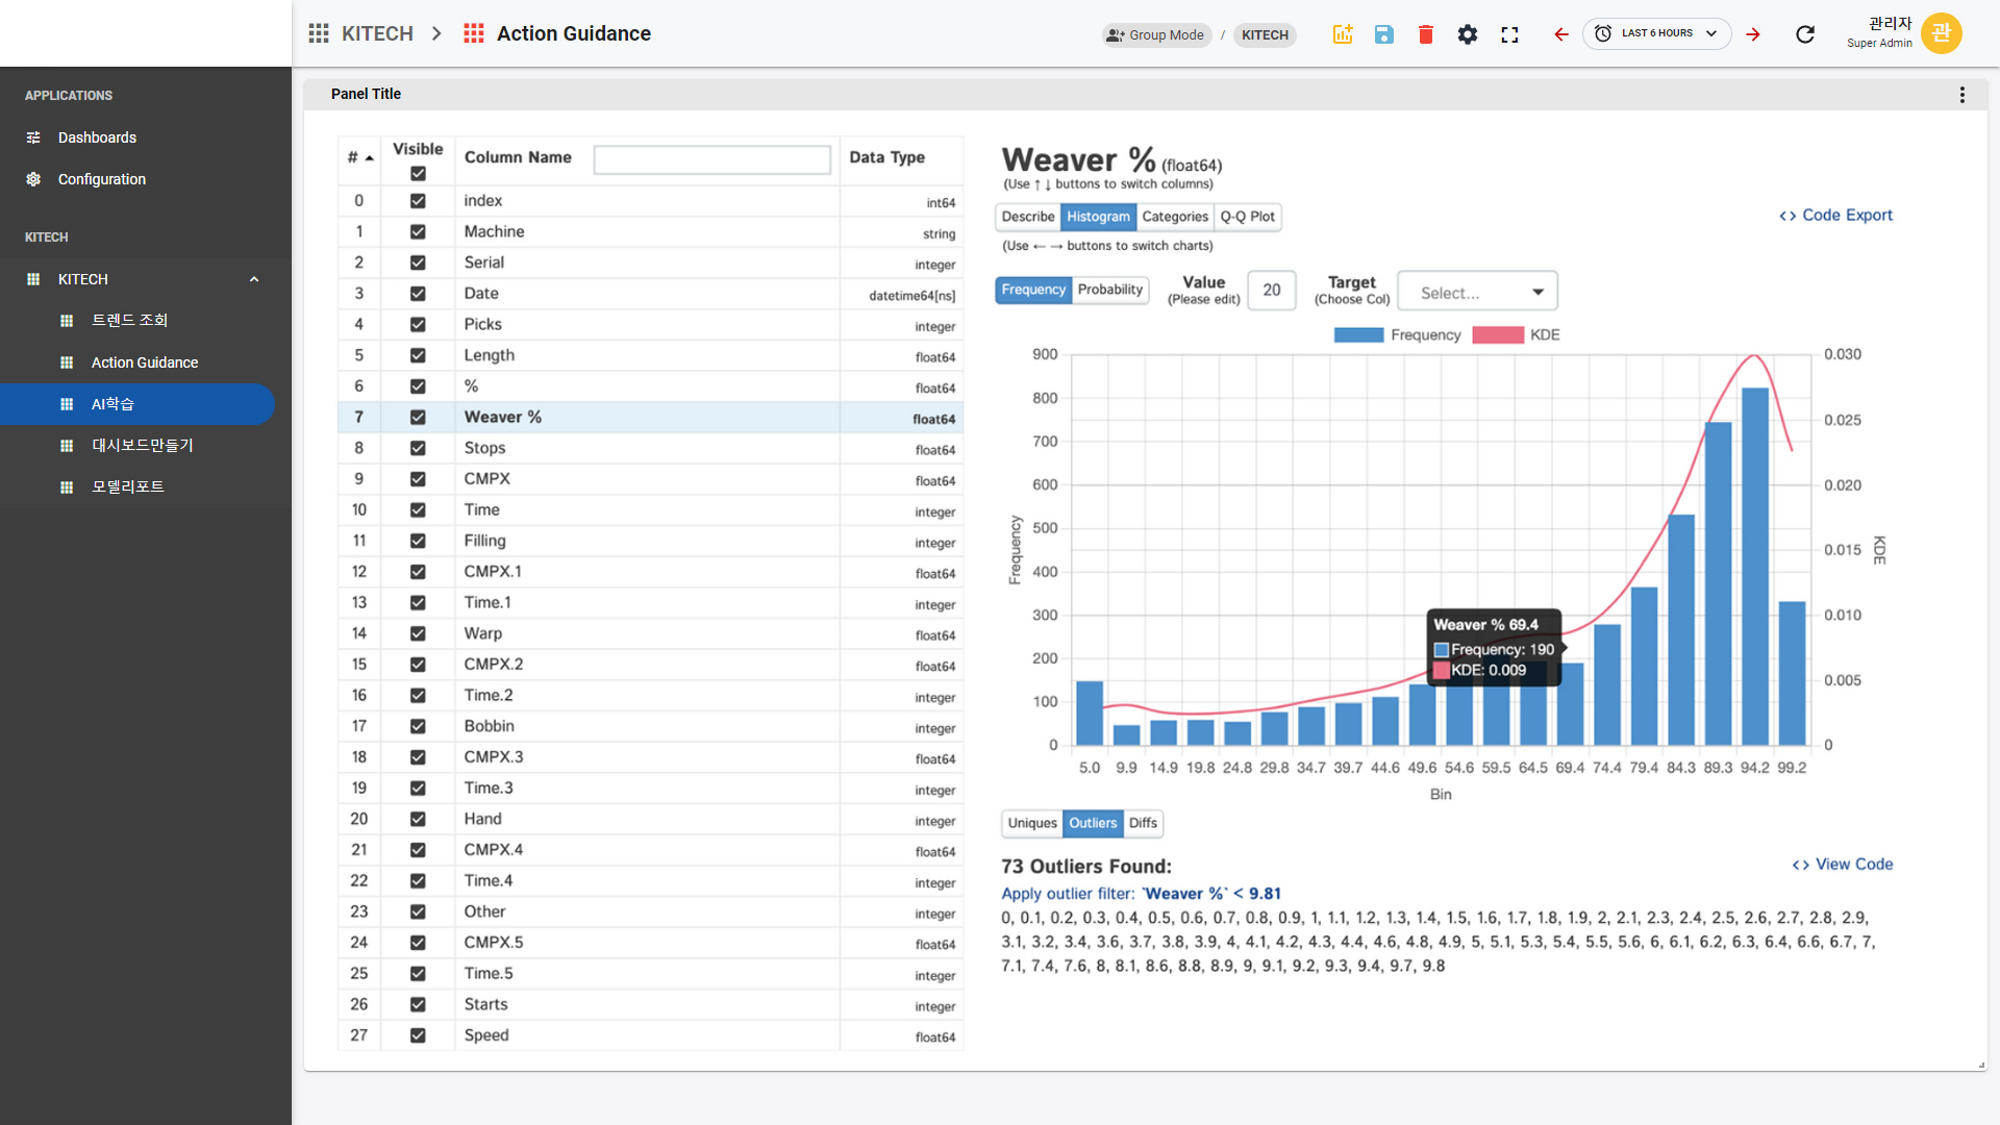Image resolution: width=2000 pixels, height=1125 pixels.
Task: Select the CMPX.2 row in table
Action: pyautogui.click(x=651, y=665)
